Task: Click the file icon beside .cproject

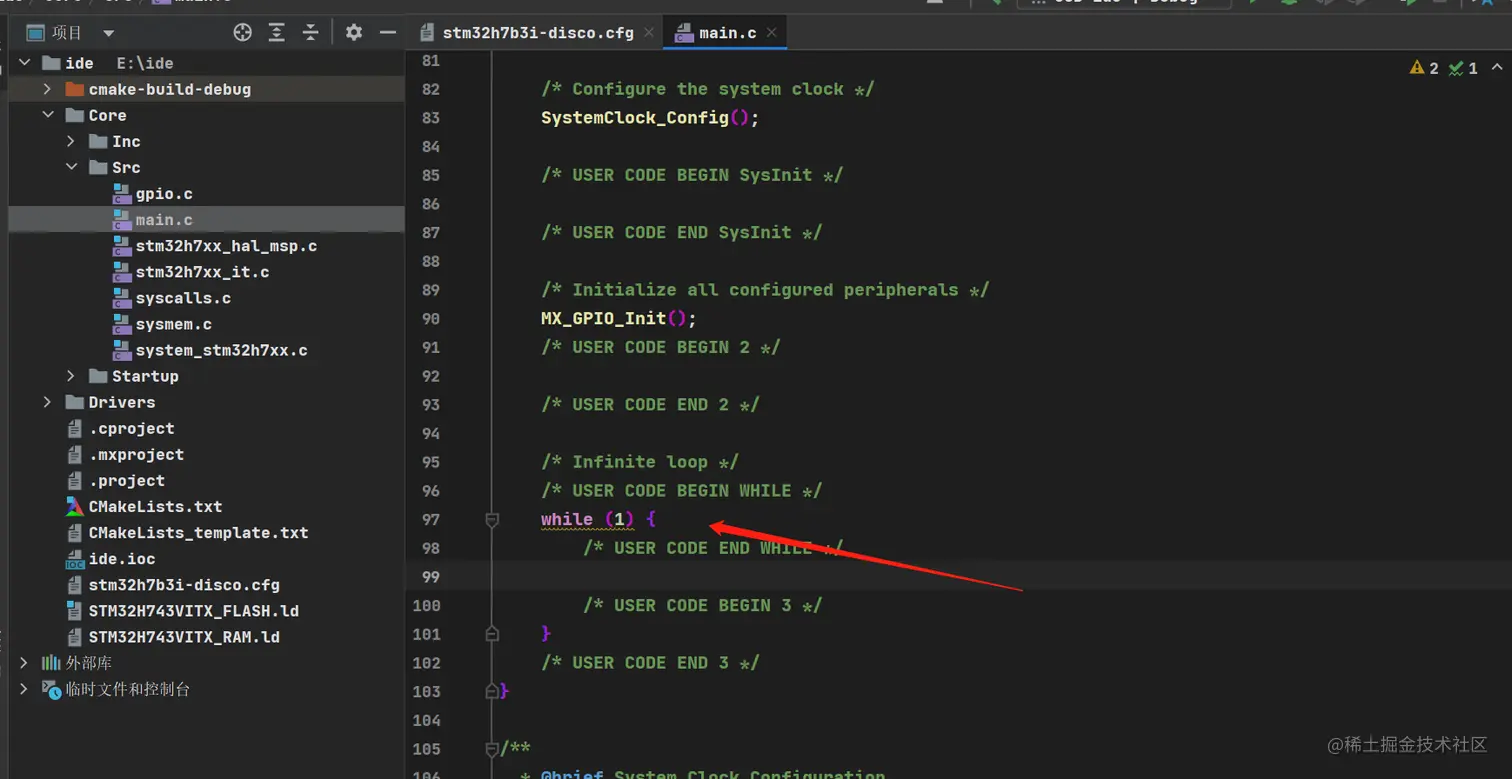Action: (x=74, y=428)
